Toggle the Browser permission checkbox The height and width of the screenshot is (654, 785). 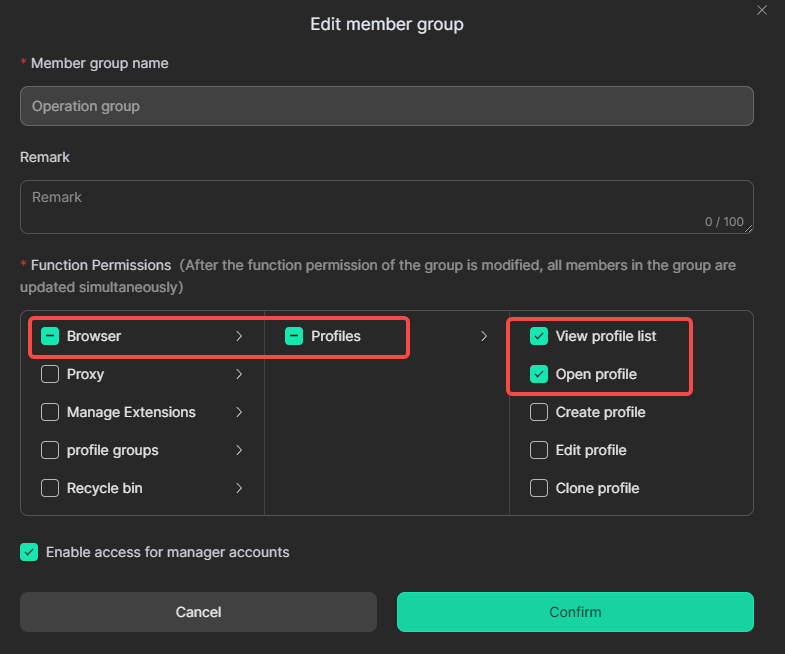(x=50, y=336)
